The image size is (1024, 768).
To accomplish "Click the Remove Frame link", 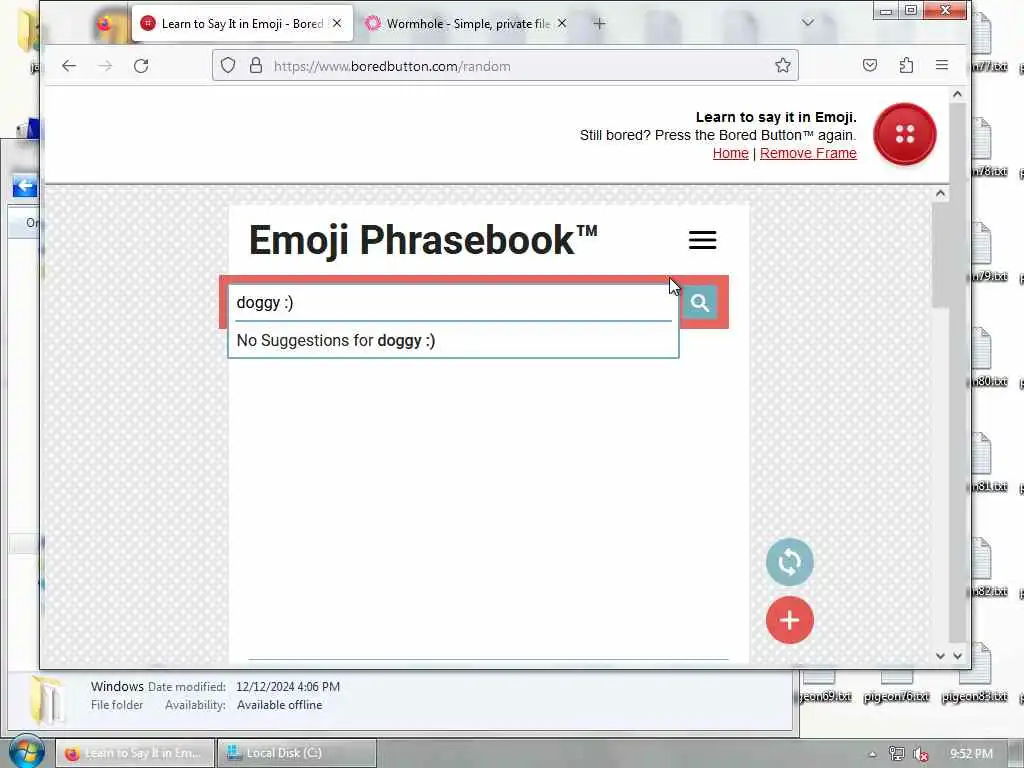I will (808, 153).
